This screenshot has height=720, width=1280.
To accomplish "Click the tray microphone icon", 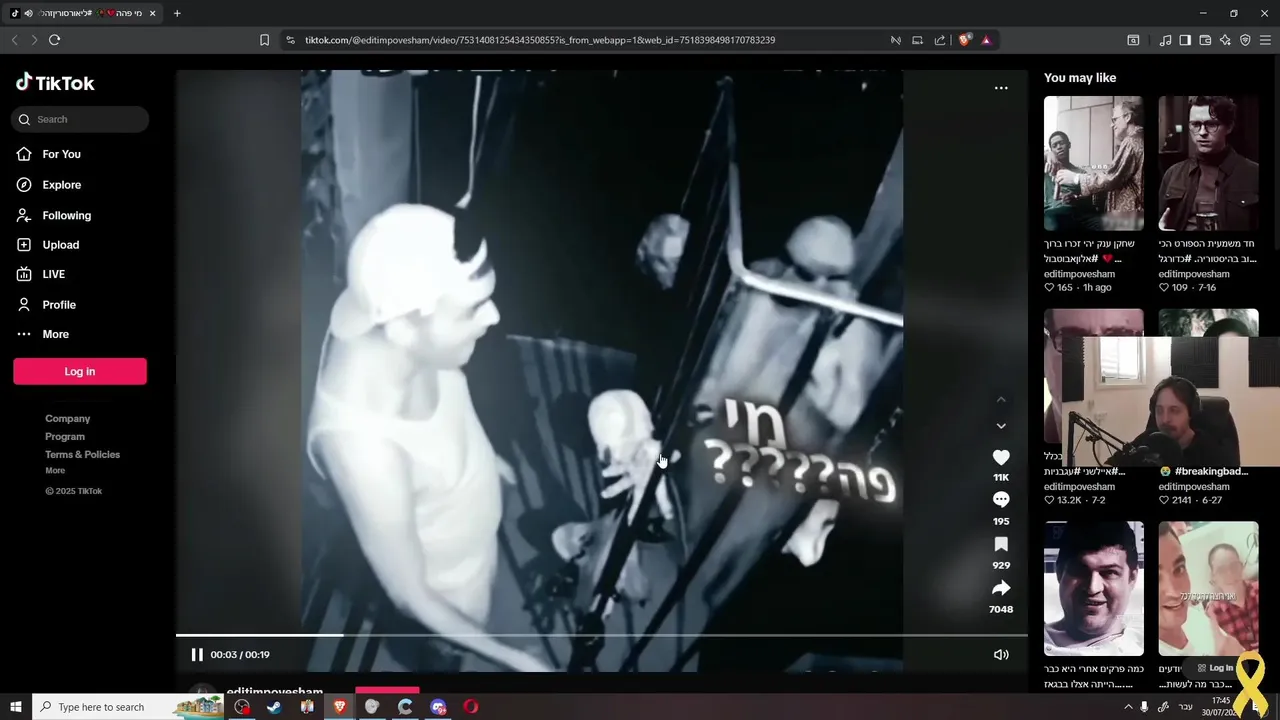I will pos(1145,707).
